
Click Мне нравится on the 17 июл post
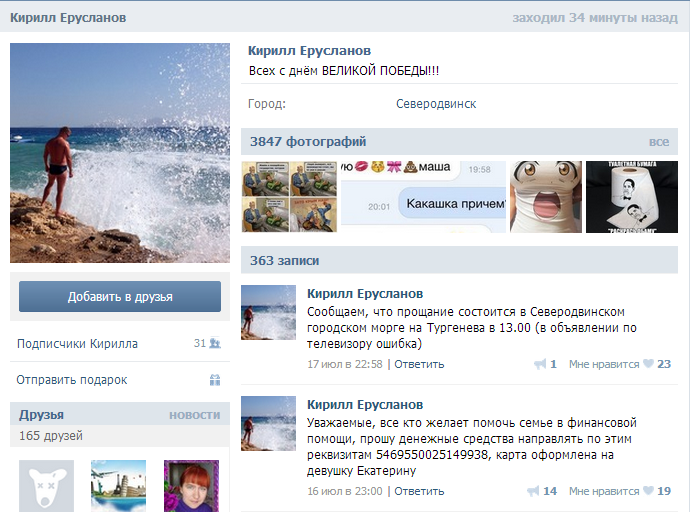click(604, 364)
